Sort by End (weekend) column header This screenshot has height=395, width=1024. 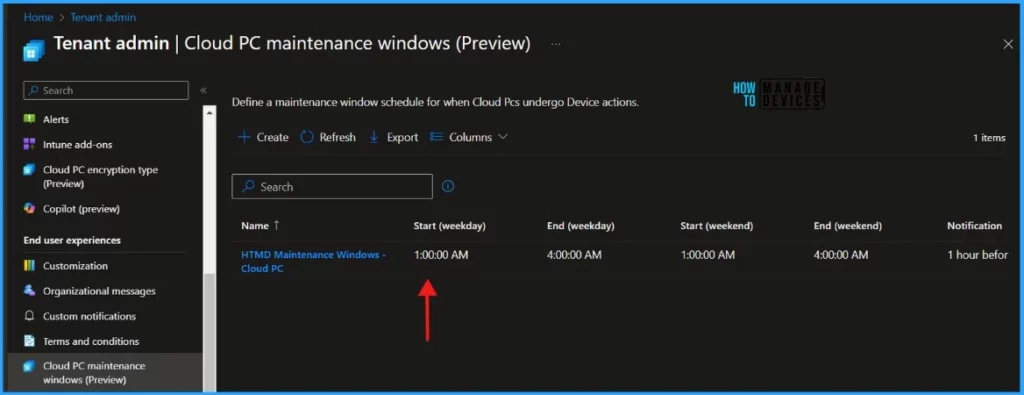(848, 226)
